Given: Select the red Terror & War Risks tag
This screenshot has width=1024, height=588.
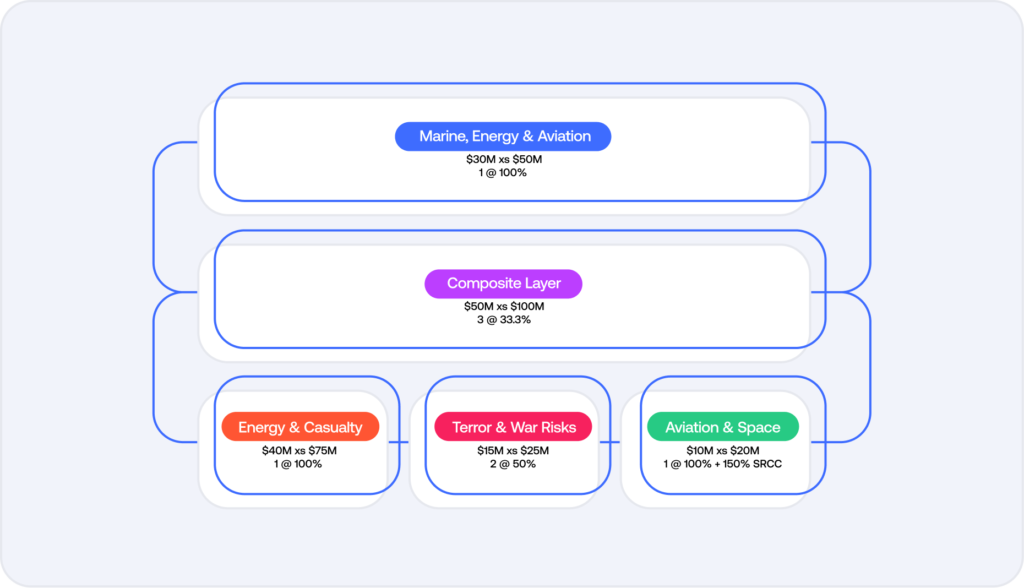Looking at the screenshot, I should pos(513,427).
